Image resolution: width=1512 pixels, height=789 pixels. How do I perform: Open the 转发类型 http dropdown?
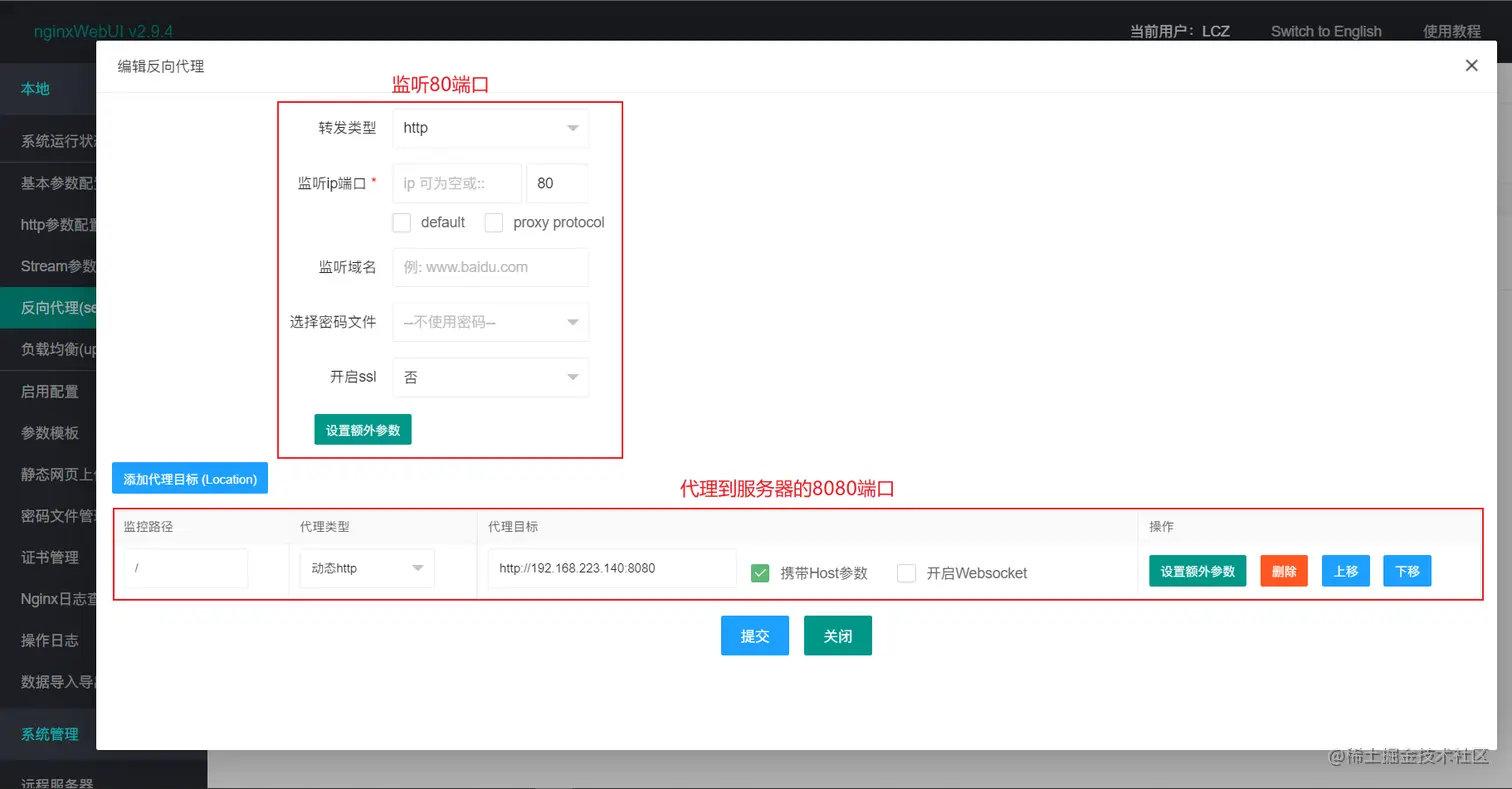pos(490,128)
